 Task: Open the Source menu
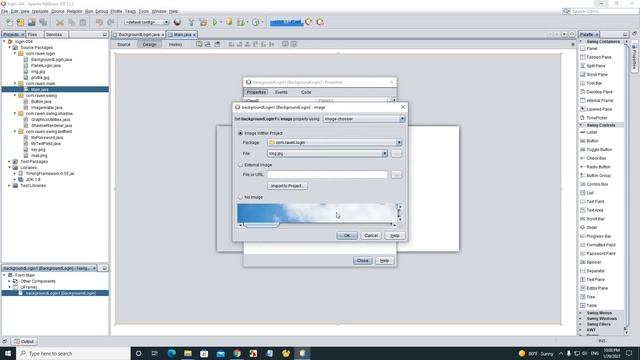58,11
